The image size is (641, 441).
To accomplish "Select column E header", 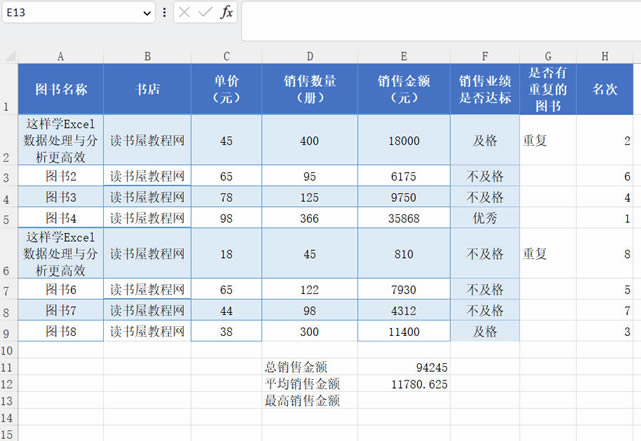I will 403,56.
